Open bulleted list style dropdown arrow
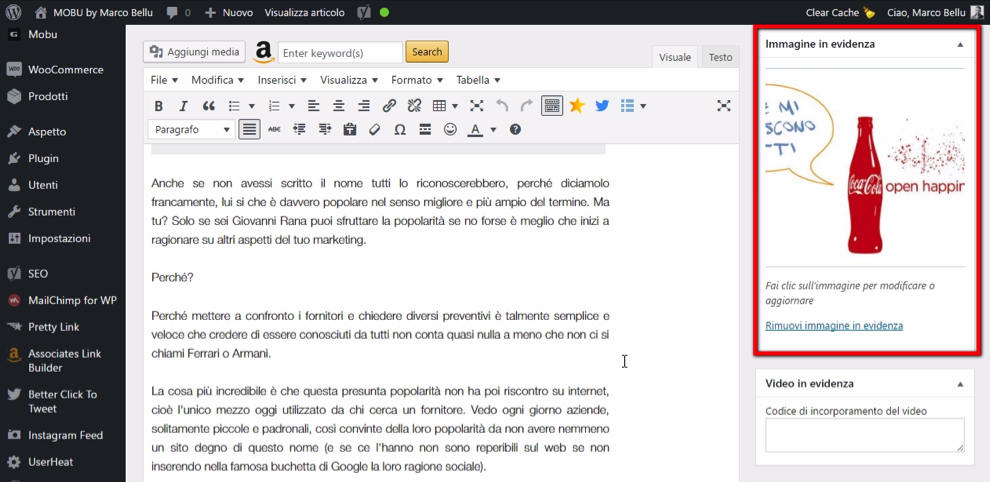The width and height of the screenshot is (990, 482). (252, 105)
